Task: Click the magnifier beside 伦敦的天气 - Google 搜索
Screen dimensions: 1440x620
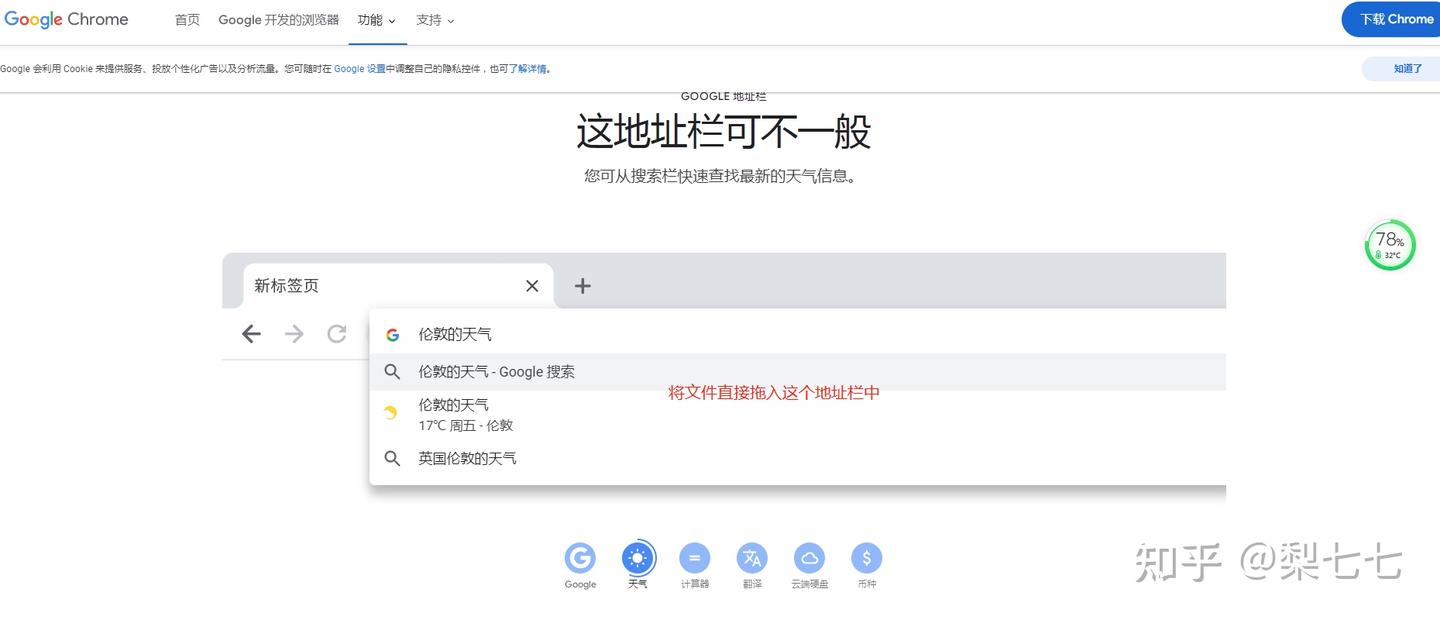Action: point(393,372)
